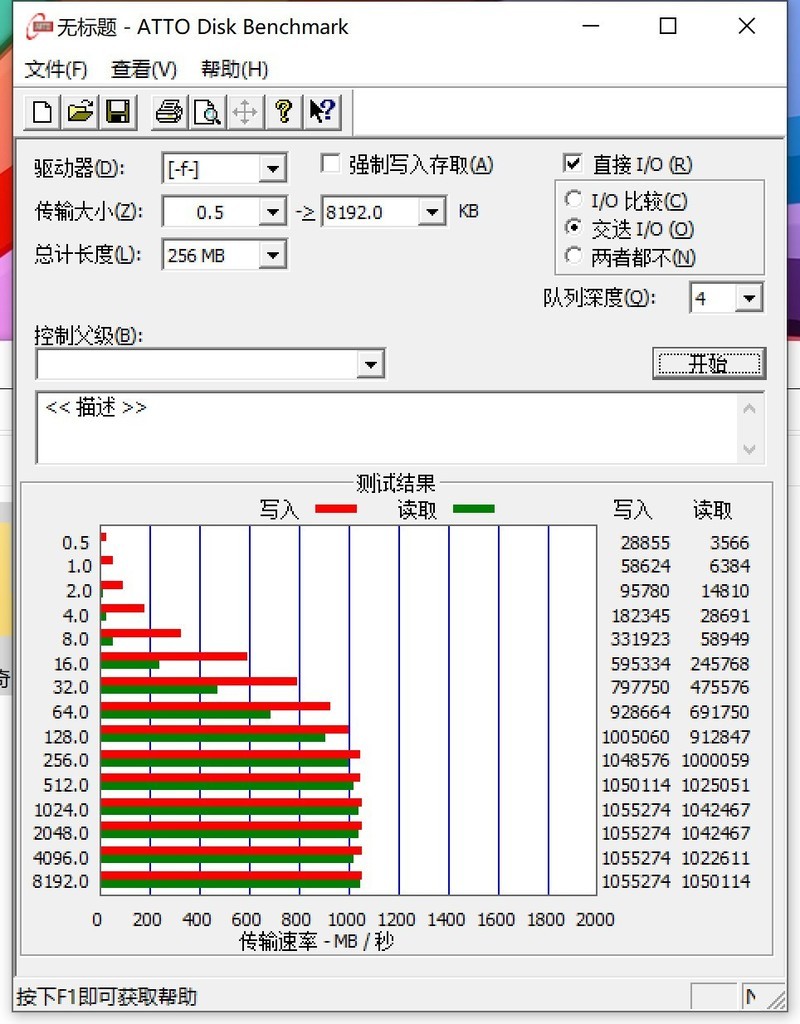This screenshot has width=800, height=1024.
Task: Open Print Preview via its toolbar icon
Action: click(x=206, y=112)
